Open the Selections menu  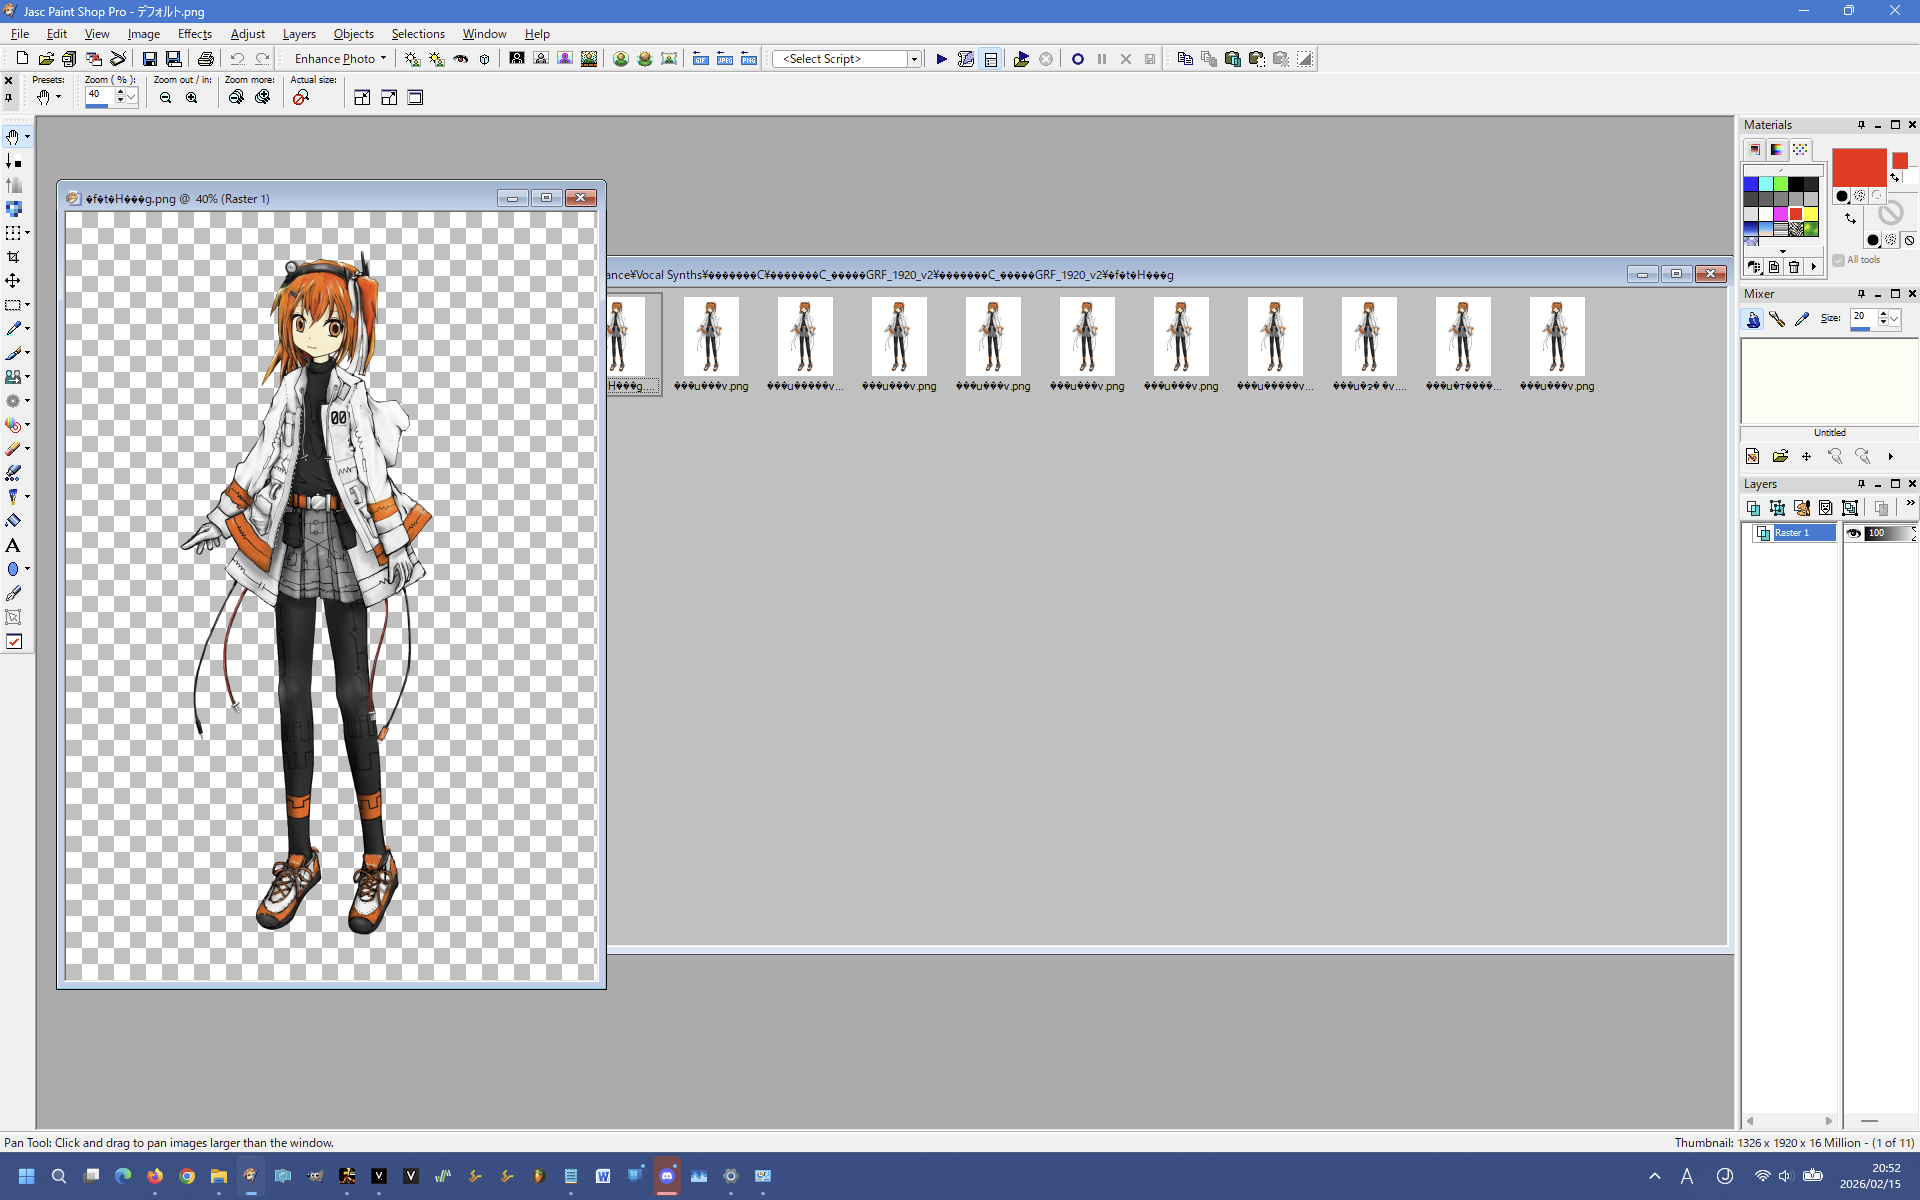(x=417, y=34)
